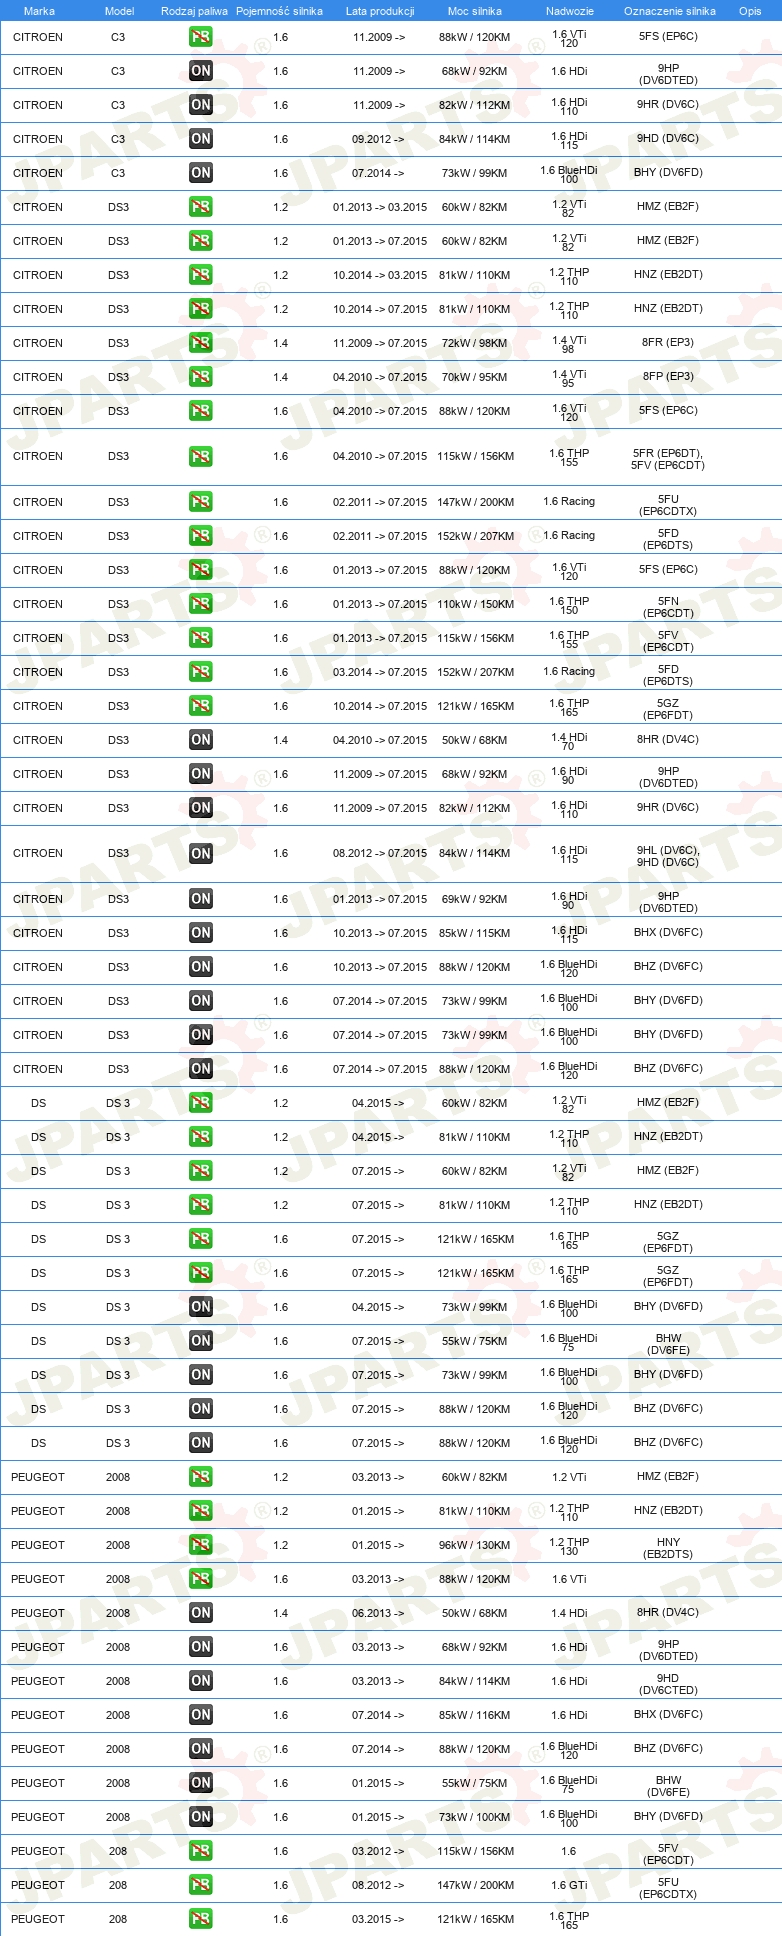Click engine code 9HD (DV6C) in C3 row
The height and width of the screenshot is (1936, 782).
tap(668, 138)
